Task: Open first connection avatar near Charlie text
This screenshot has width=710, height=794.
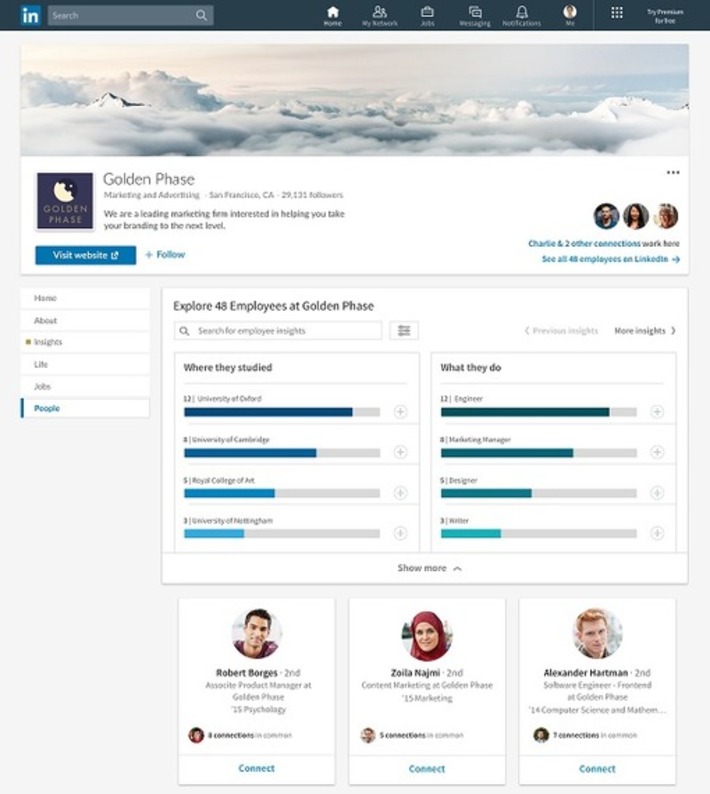Action: [x=606, y=216]
